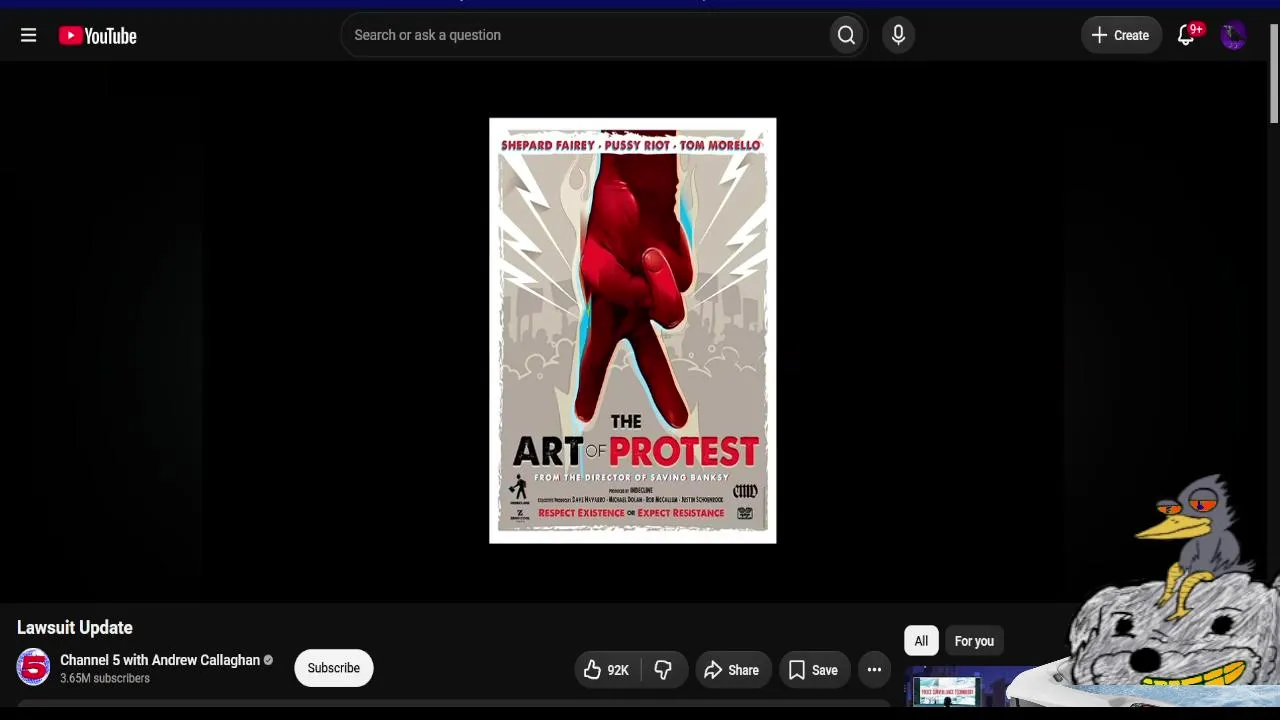Click the Create button
The width and height of the screenshot is (1280, 720).
tap(1121, 35)
